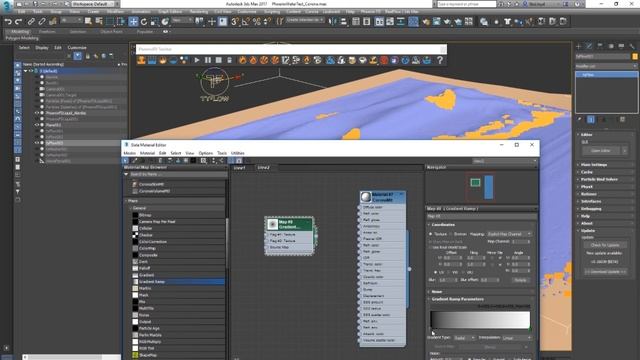
Task: Open the Customize menu in scene explorer
Action: tap(77, 48)
